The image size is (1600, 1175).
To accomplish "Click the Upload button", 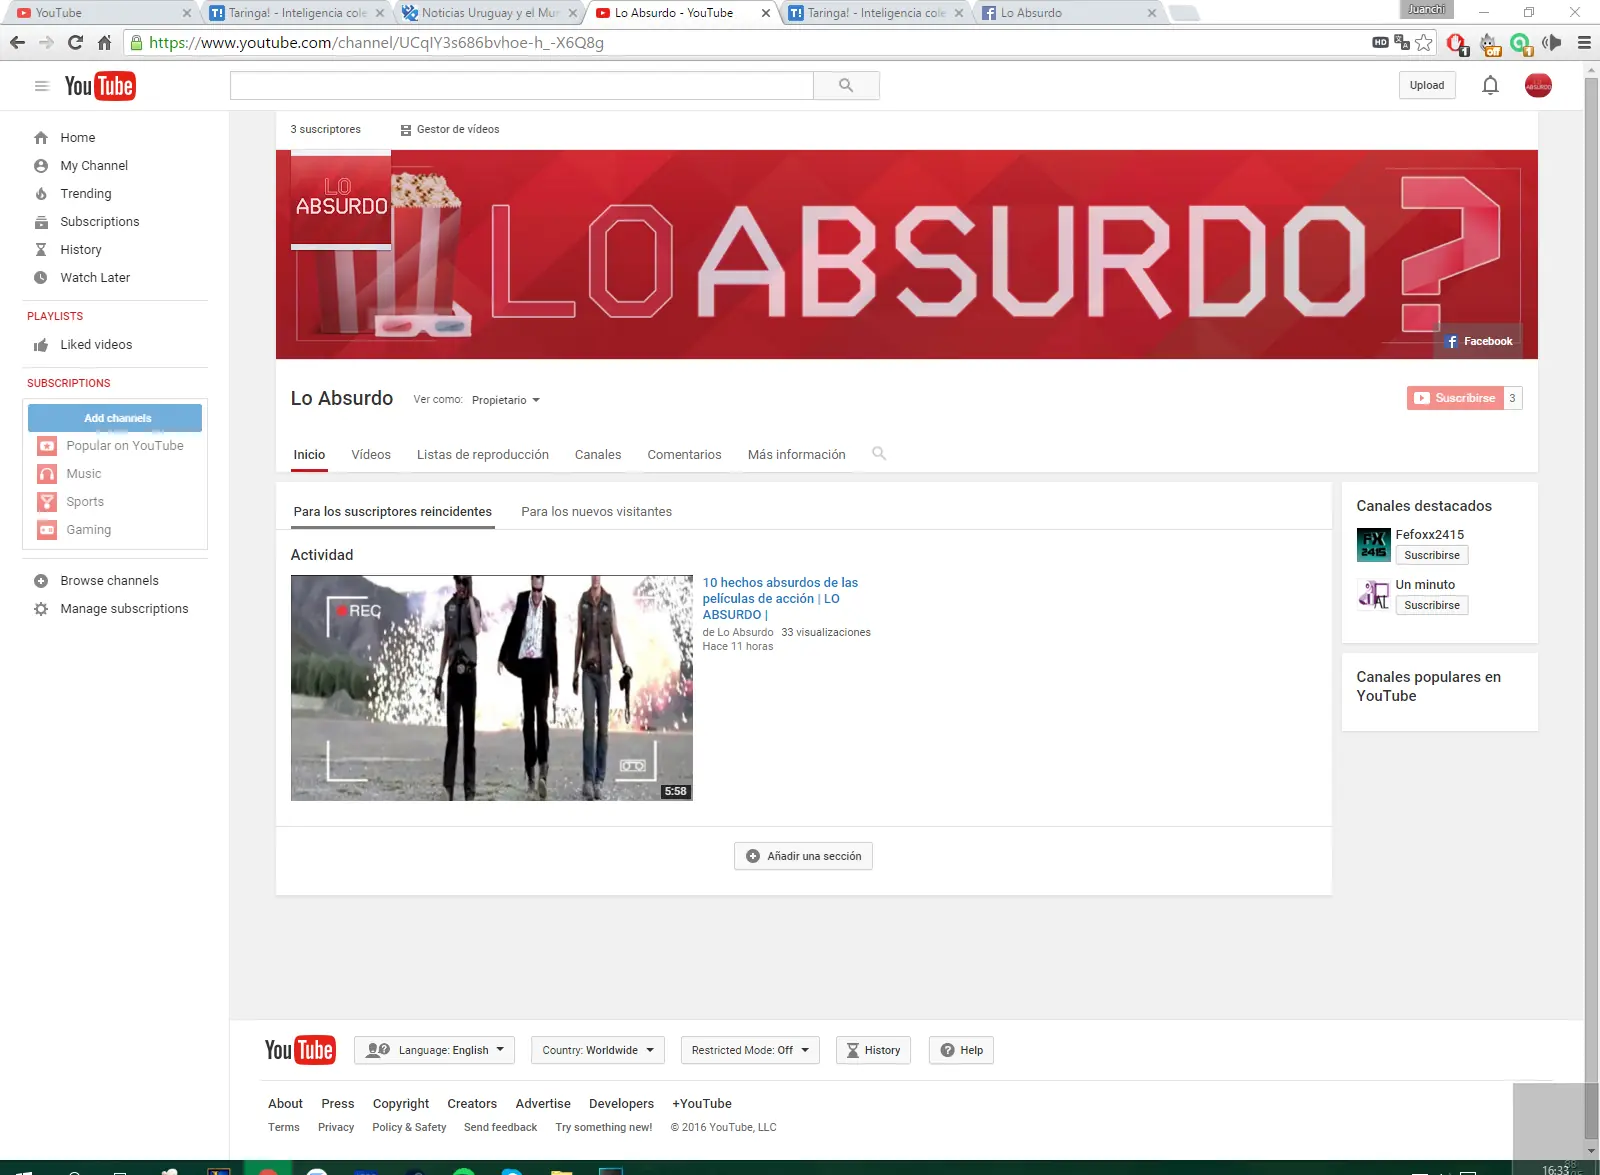I will (x=1427, y=86).
